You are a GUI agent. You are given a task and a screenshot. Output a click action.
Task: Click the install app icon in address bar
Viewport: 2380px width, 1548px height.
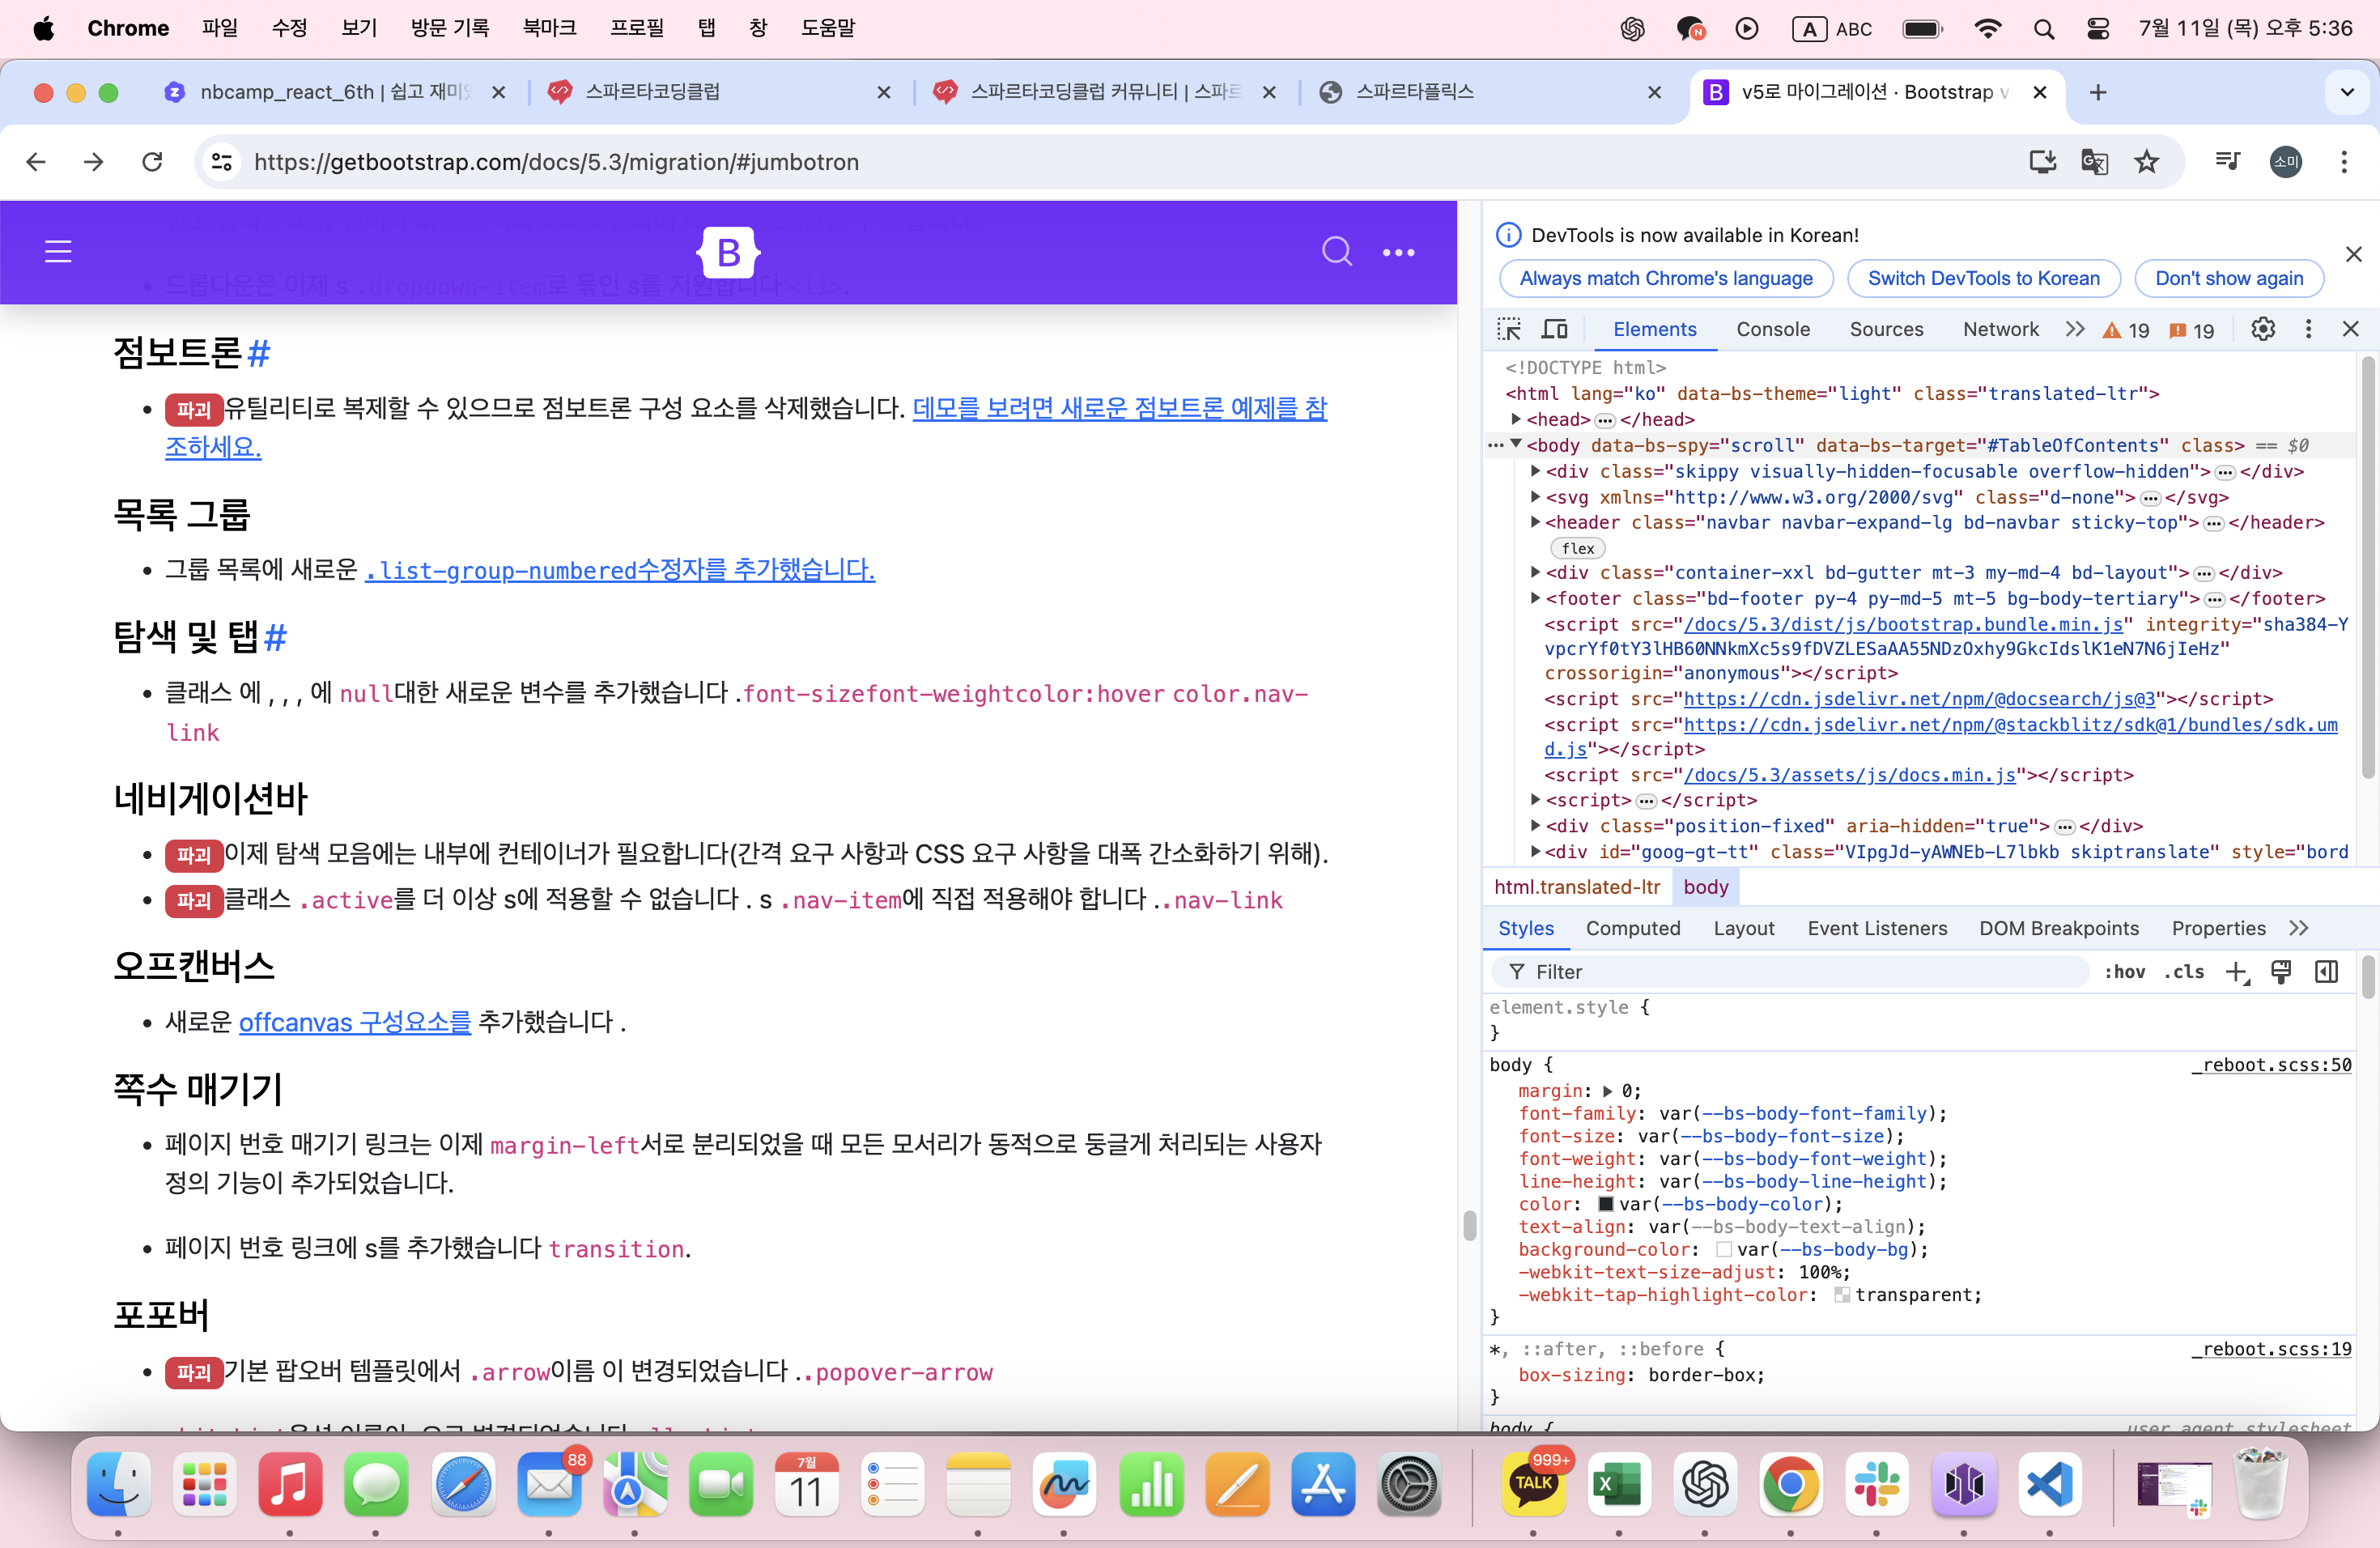coord(2042,162)
